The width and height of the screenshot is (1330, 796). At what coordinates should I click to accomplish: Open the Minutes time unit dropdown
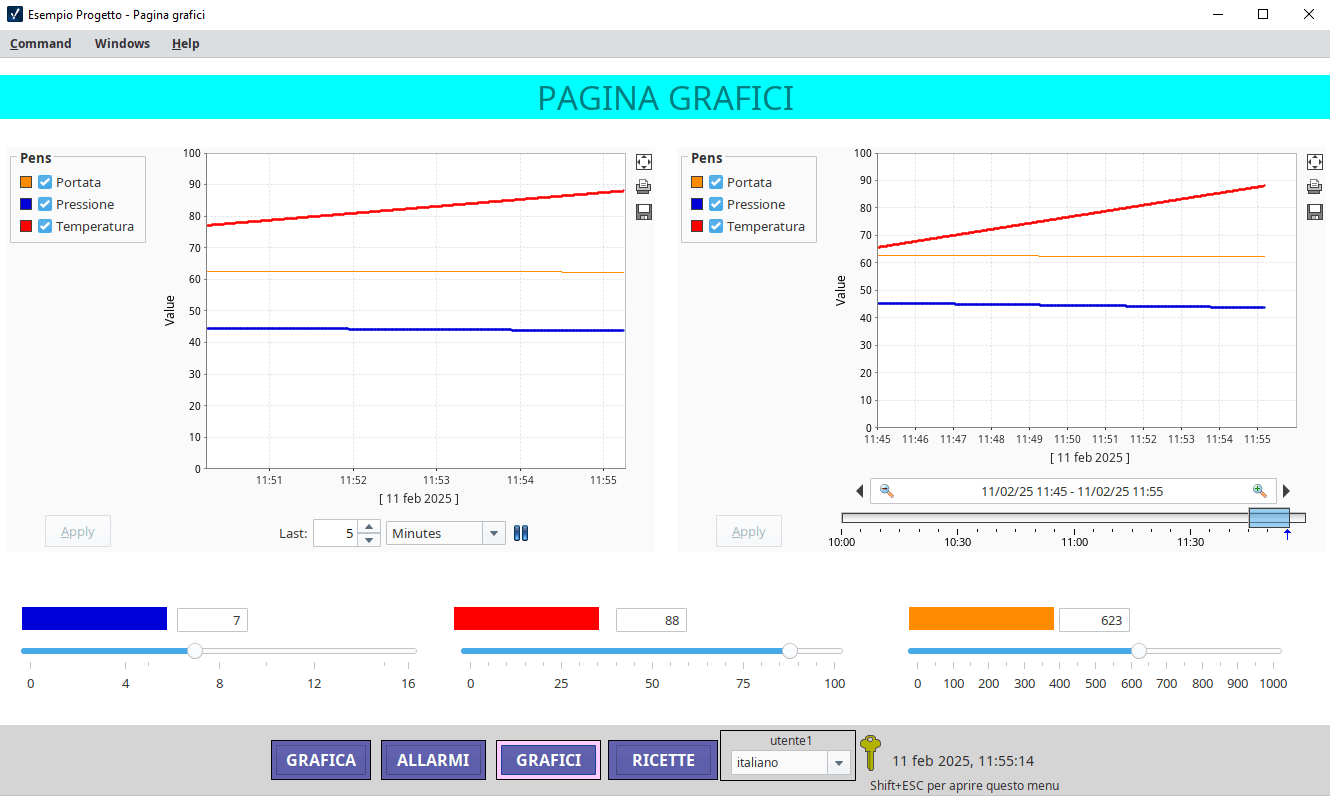click(494, 533)
